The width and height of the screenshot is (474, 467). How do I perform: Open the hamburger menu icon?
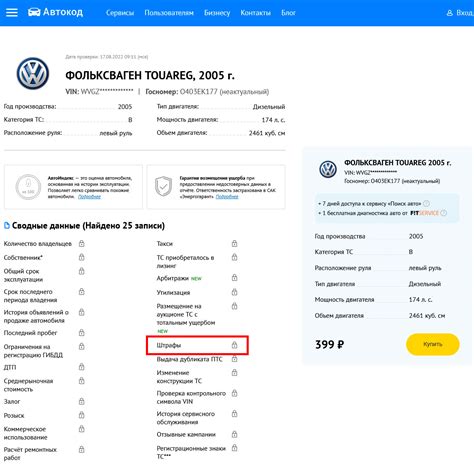(12, 13)
